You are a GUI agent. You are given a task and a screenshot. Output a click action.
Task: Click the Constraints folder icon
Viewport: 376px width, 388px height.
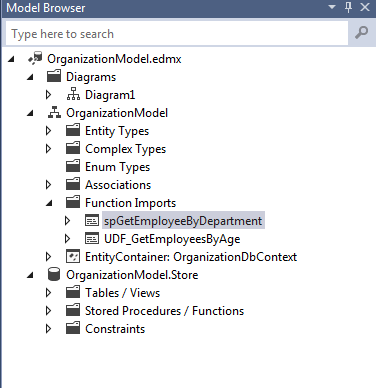click(x=73, y=328)
